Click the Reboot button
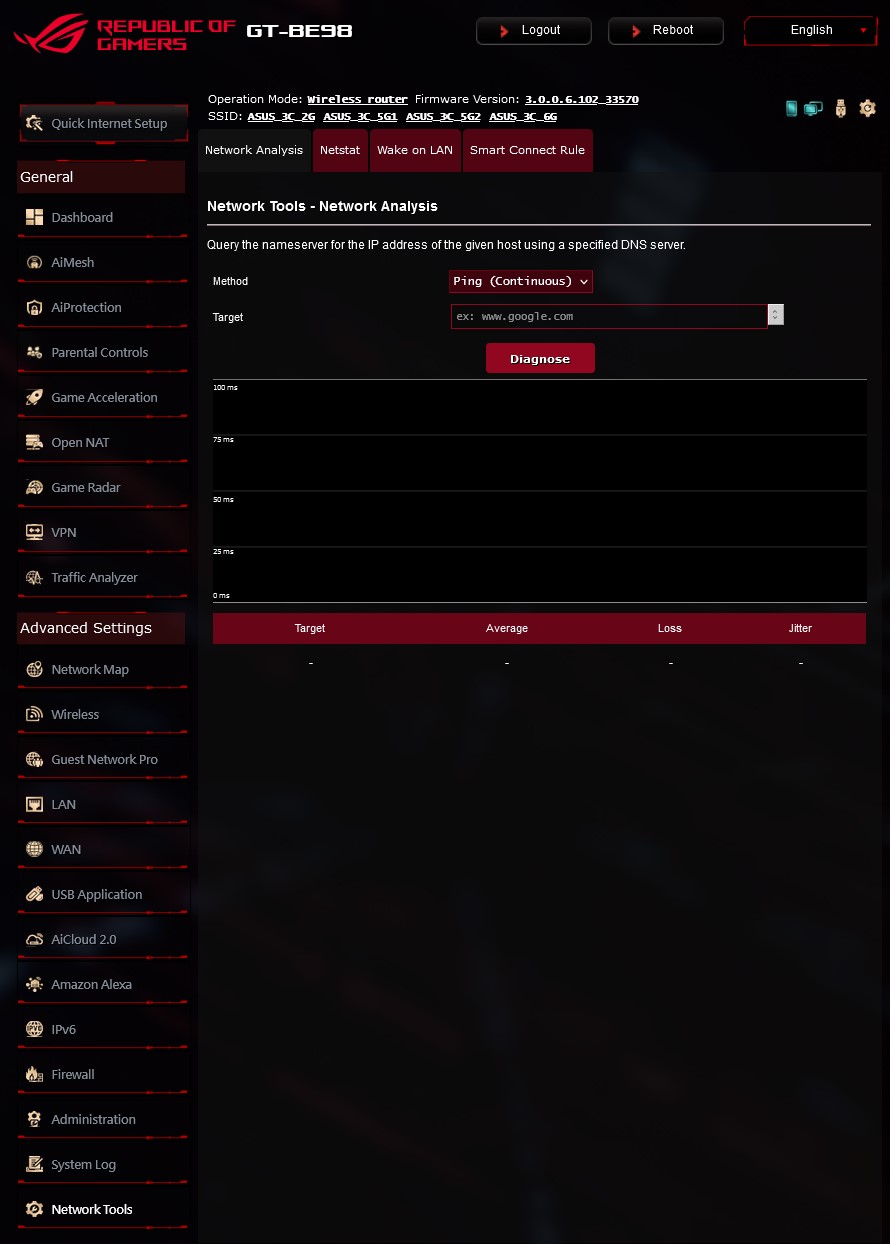 (x=666, y=30)
